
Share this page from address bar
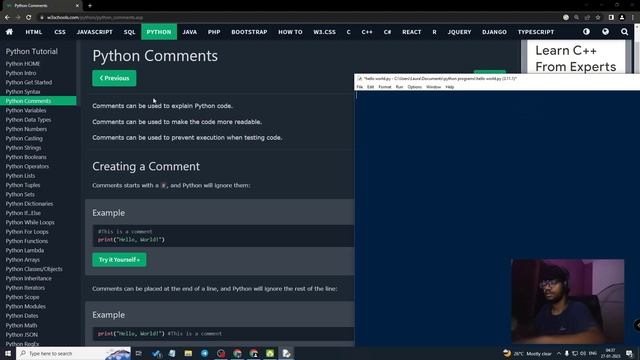[587, 17]
